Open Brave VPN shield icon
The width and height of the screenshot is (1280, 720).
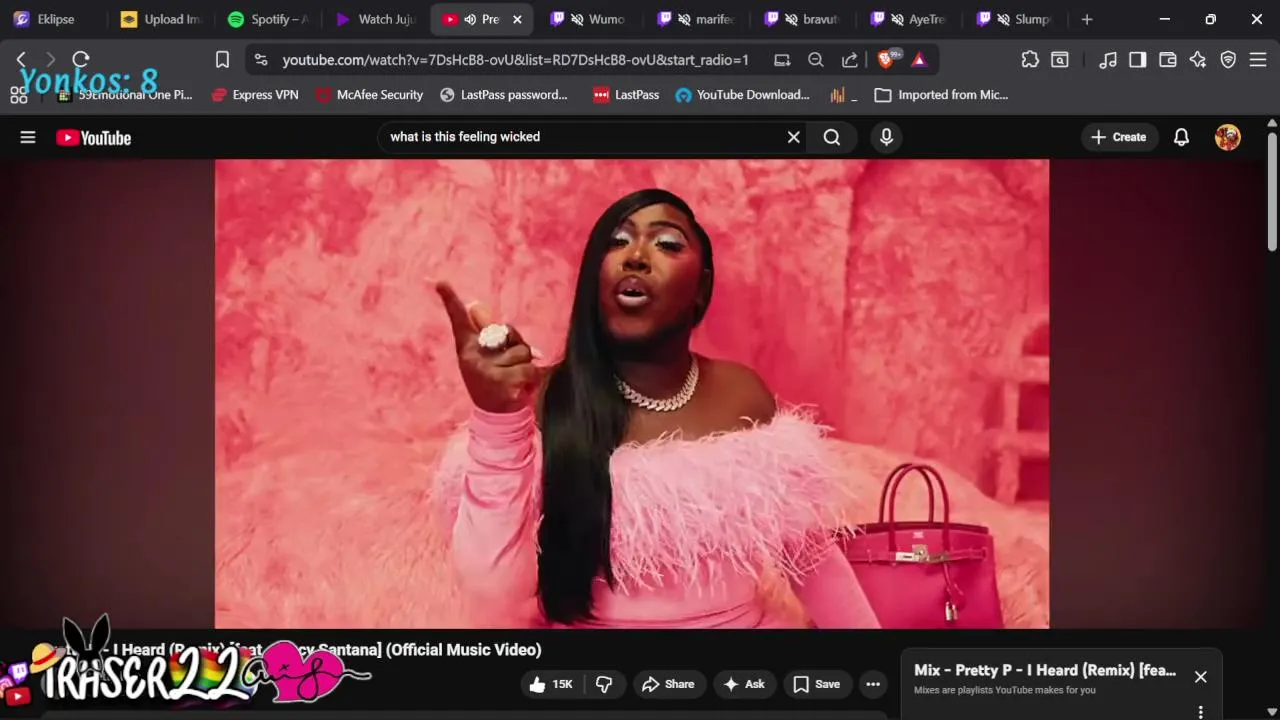[x=1228, y=60]
